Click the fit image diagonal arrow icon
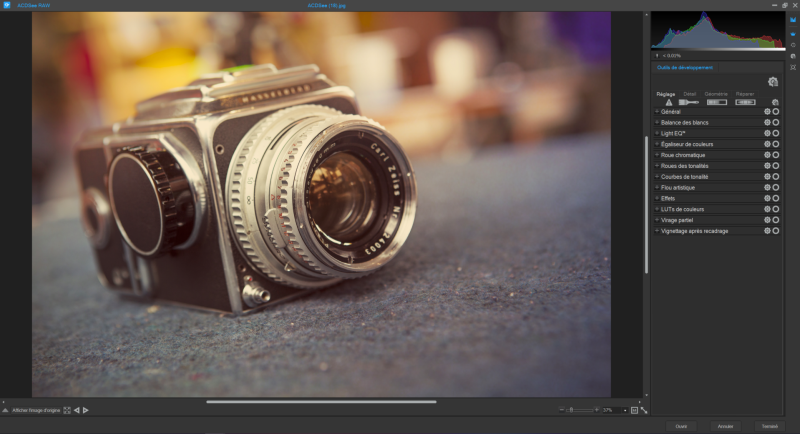The width and height of the screenshot is (800, 434). click(644, 410)
